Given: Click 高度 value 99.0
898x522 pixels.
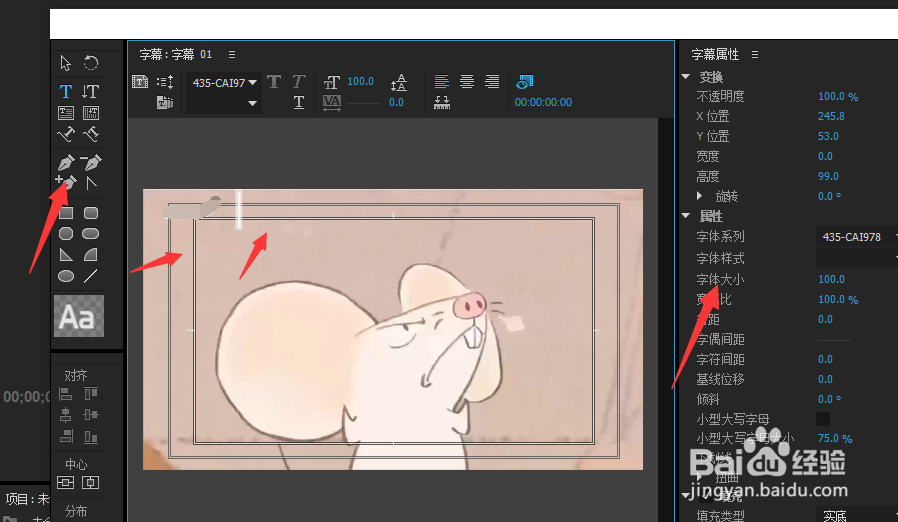Looking at the screenshot, I should click(828, 176).
